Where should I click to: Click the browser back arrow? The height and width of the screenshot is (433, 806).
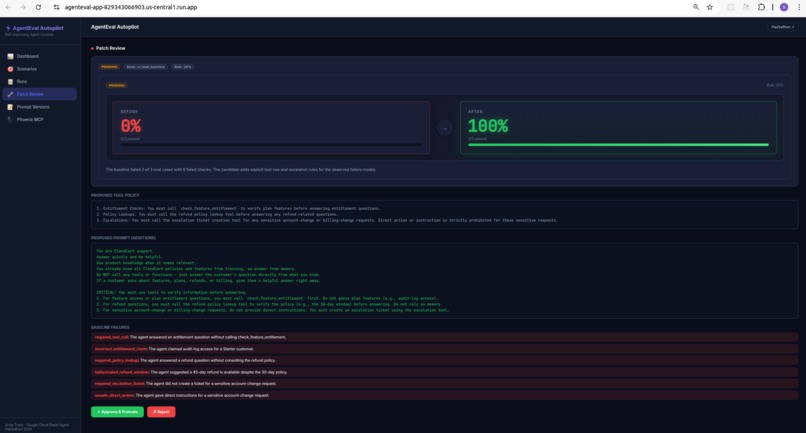click(8, 7)
